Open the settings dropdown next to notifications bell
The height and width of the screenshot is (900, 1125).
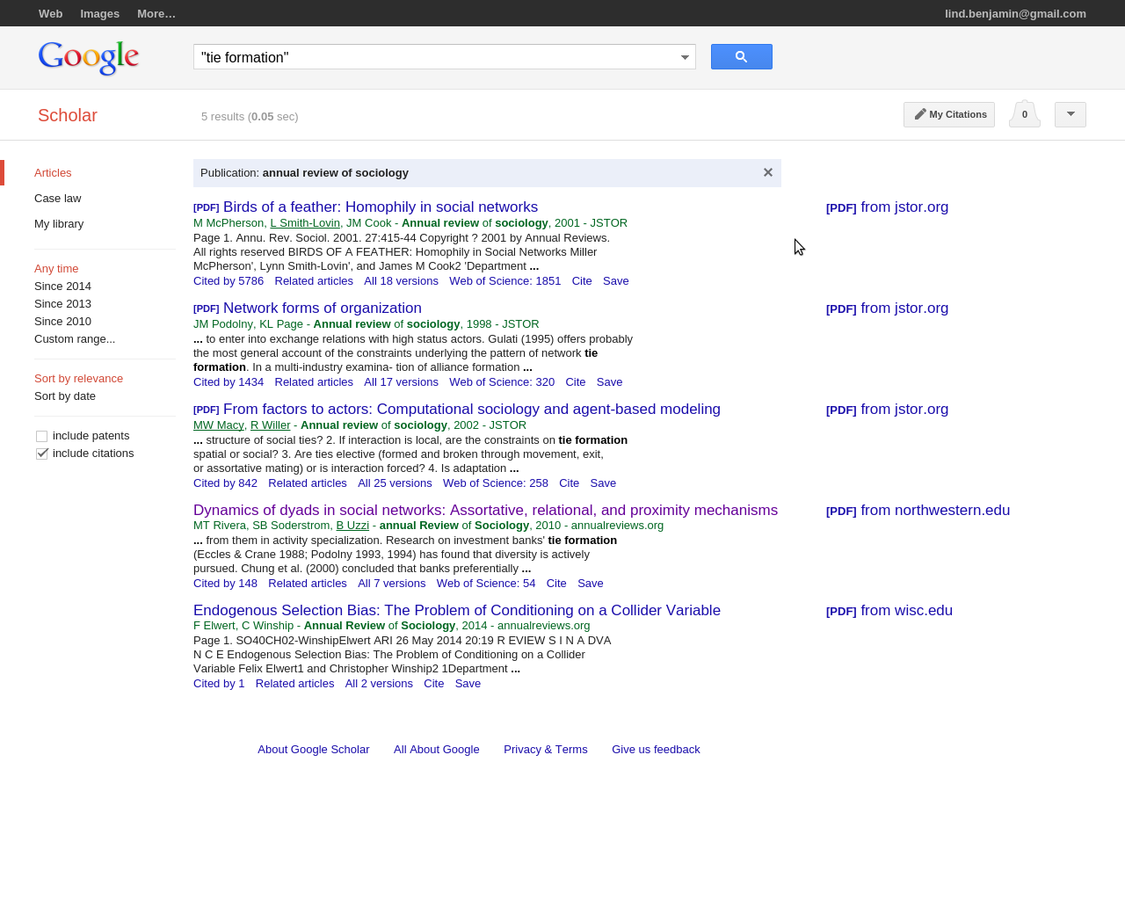(1070, 115)
